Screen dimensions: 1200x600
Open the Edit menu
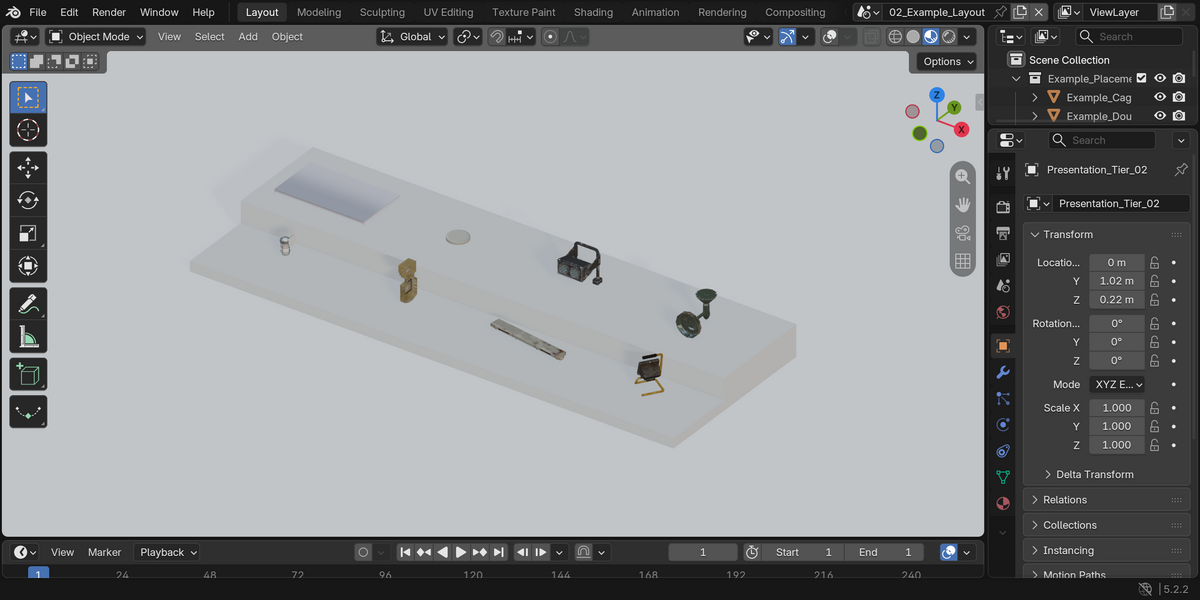pyautogui.click(x=69, y=12)
